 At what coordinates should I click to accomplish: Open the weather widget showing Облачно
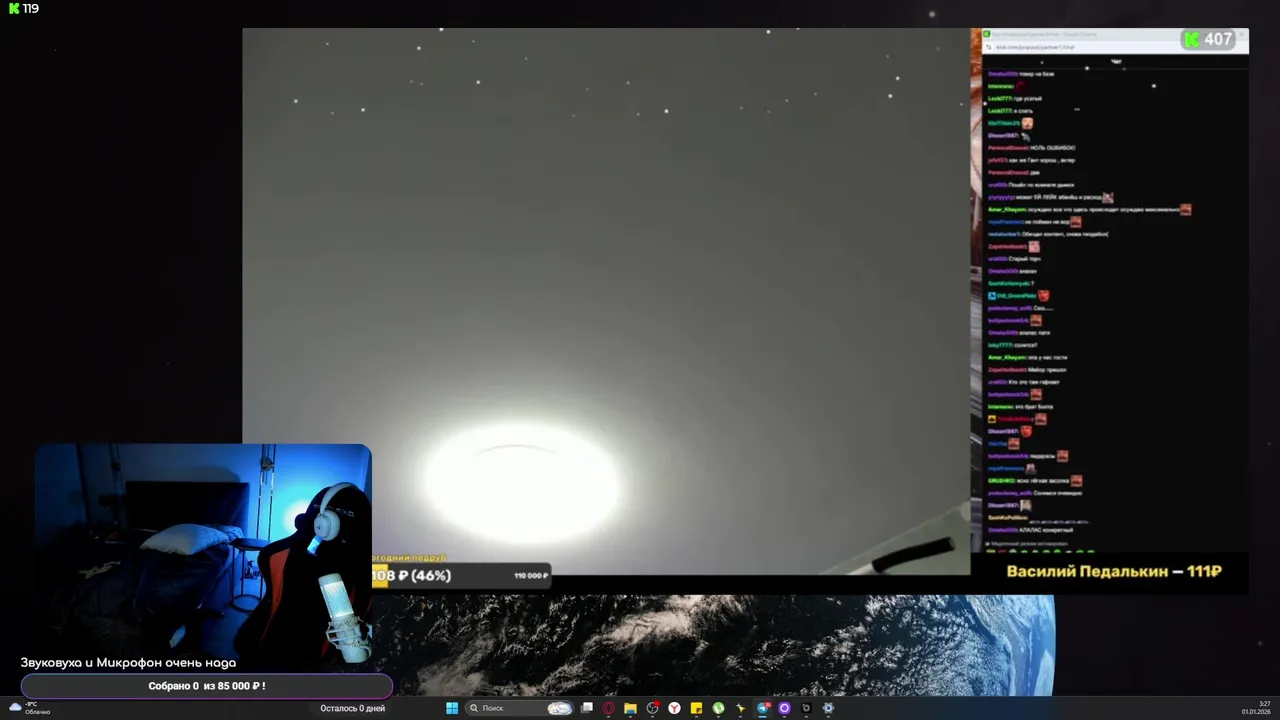coord(29,707)
